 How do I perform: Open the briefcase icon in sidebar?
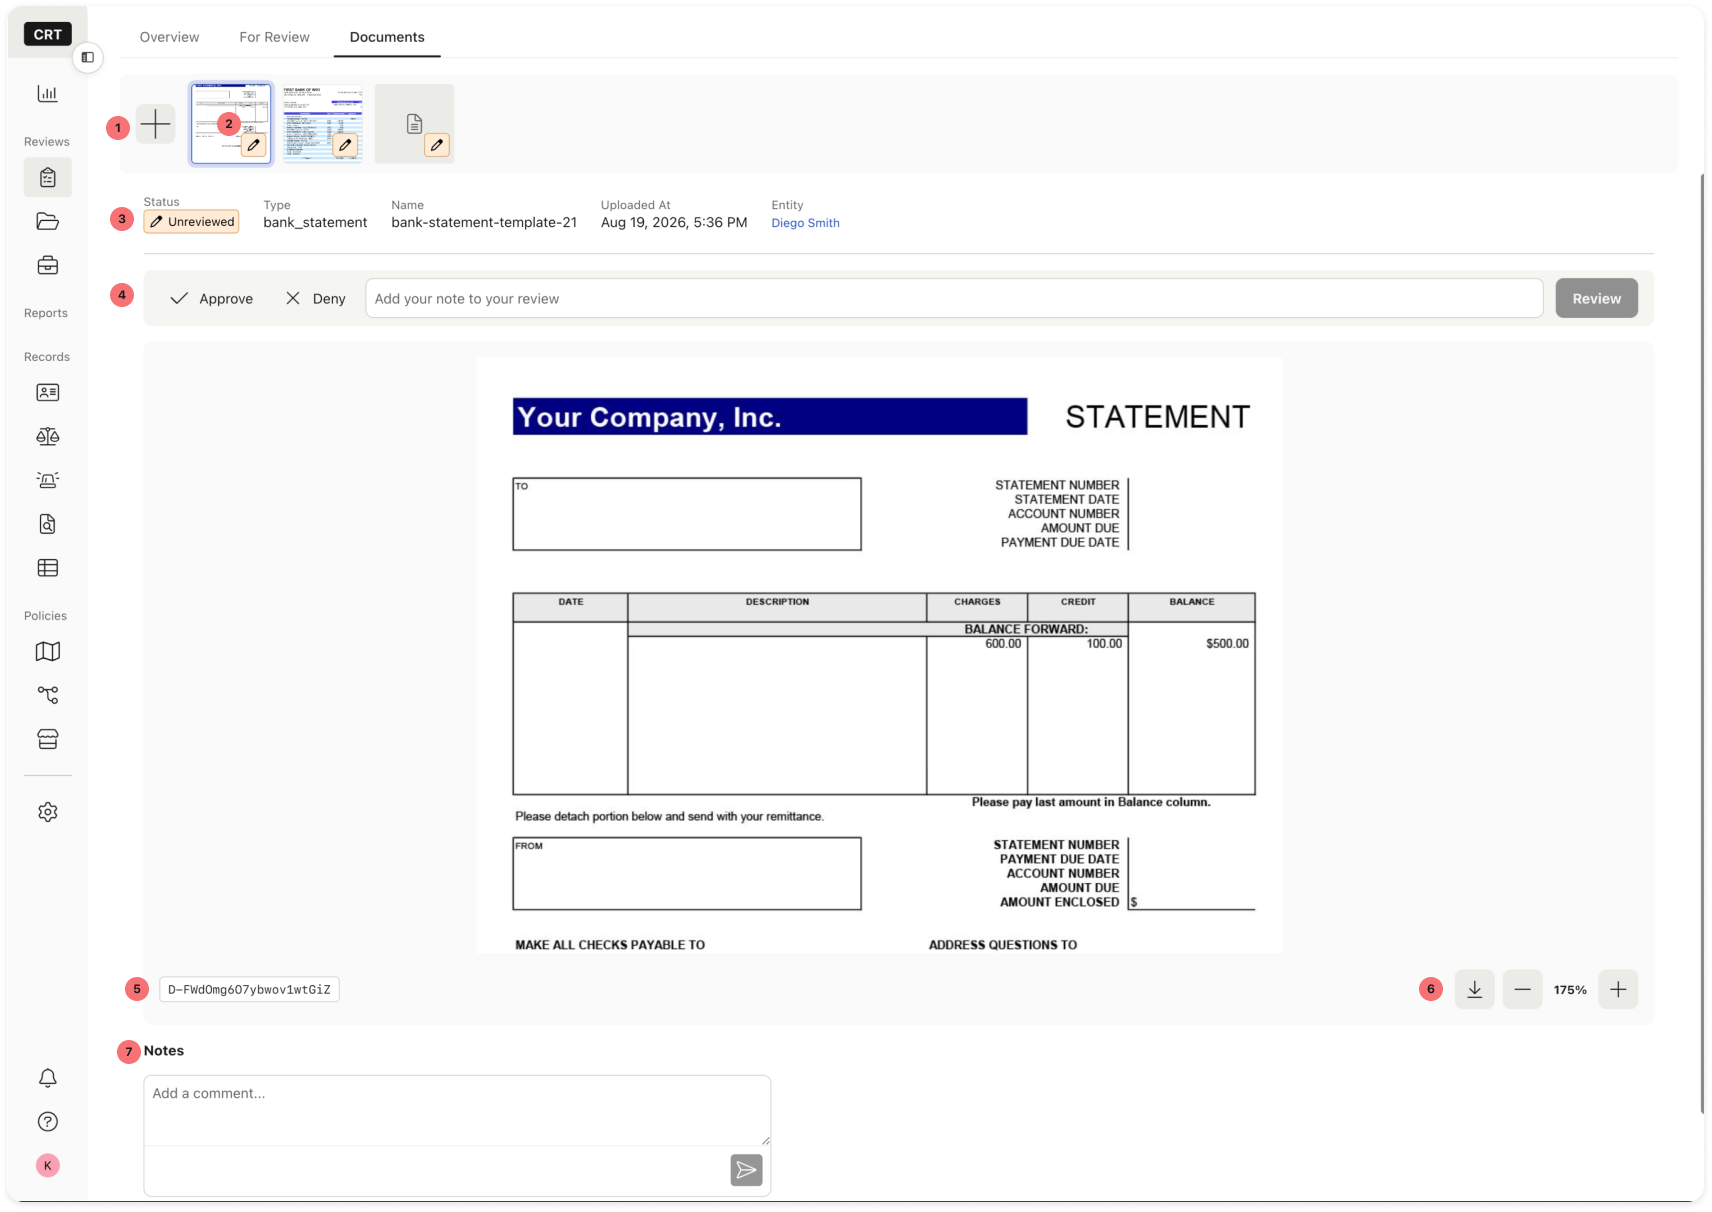pos(47,266)
